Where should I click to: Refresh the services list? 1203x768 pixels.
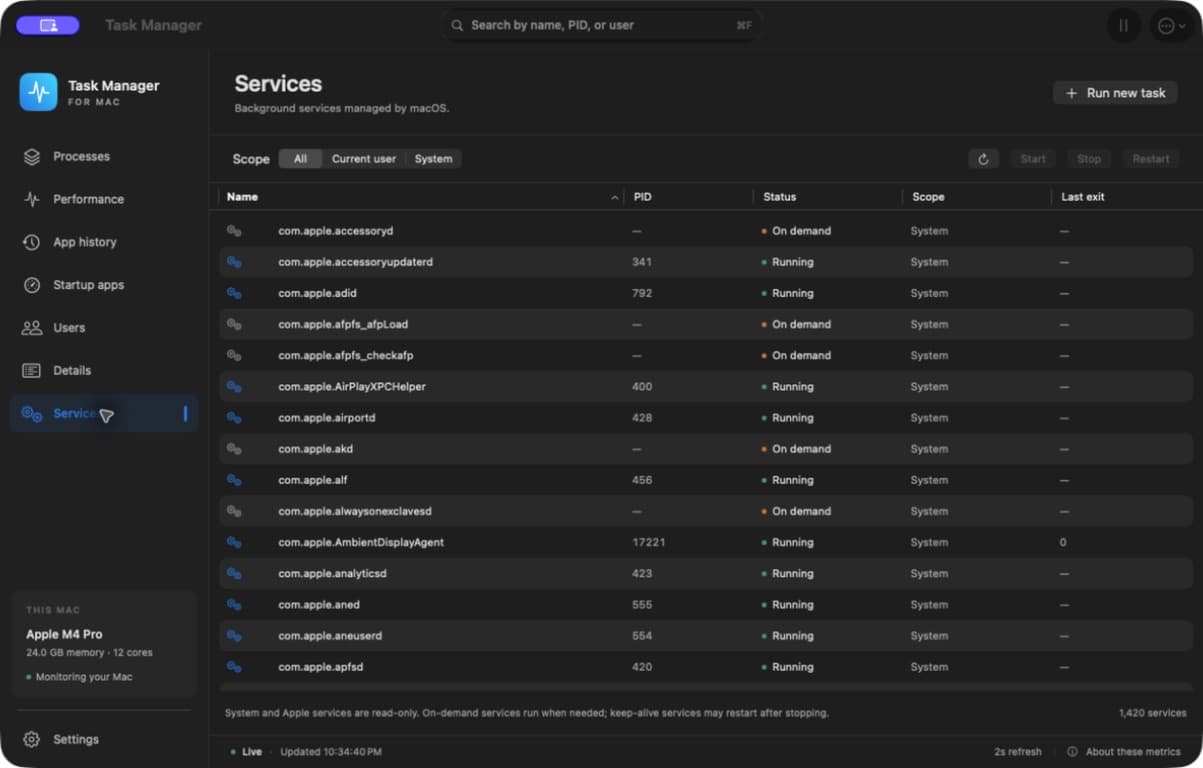coord(983,159)
